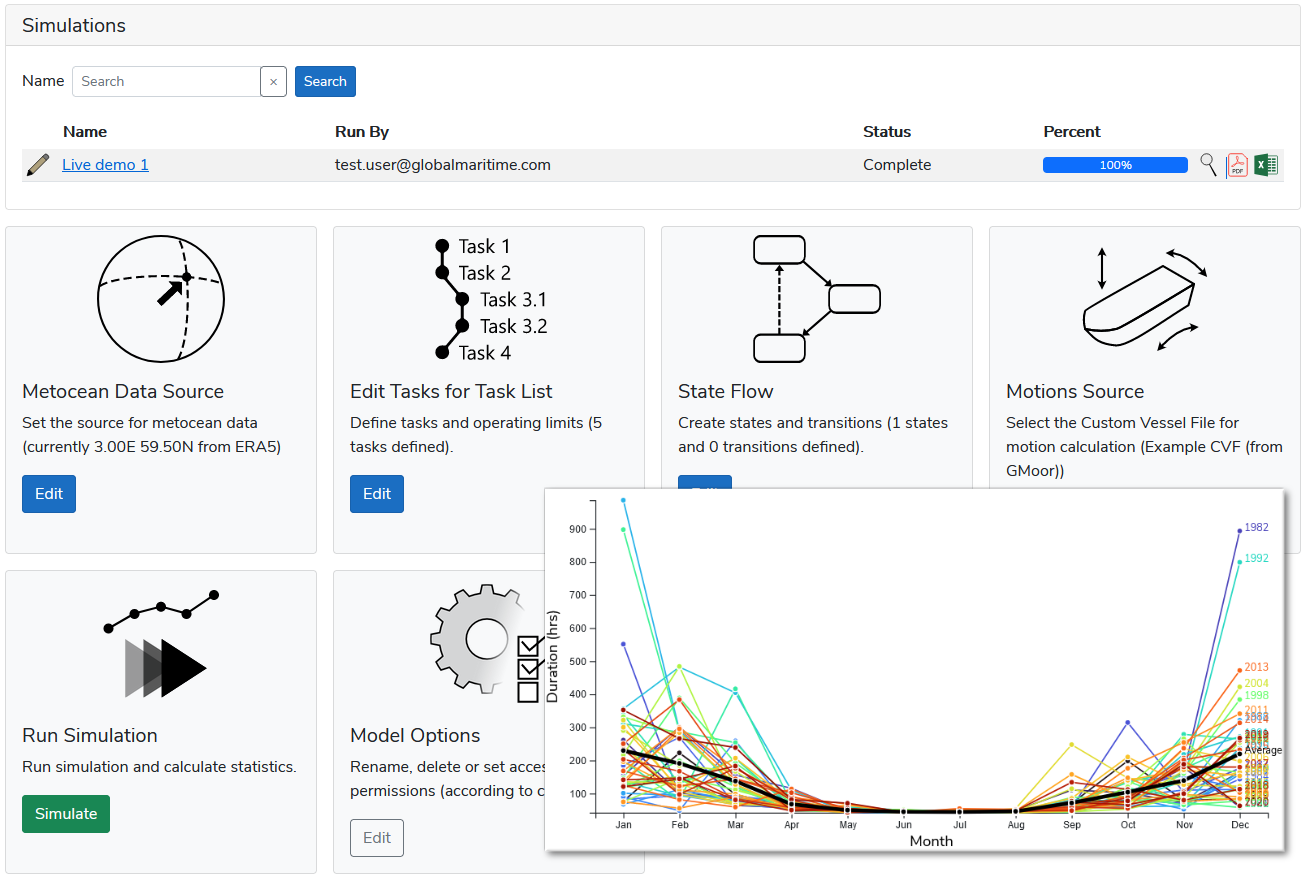
Task: Click the Edit button under Model Options
Action: click(377, 838)
